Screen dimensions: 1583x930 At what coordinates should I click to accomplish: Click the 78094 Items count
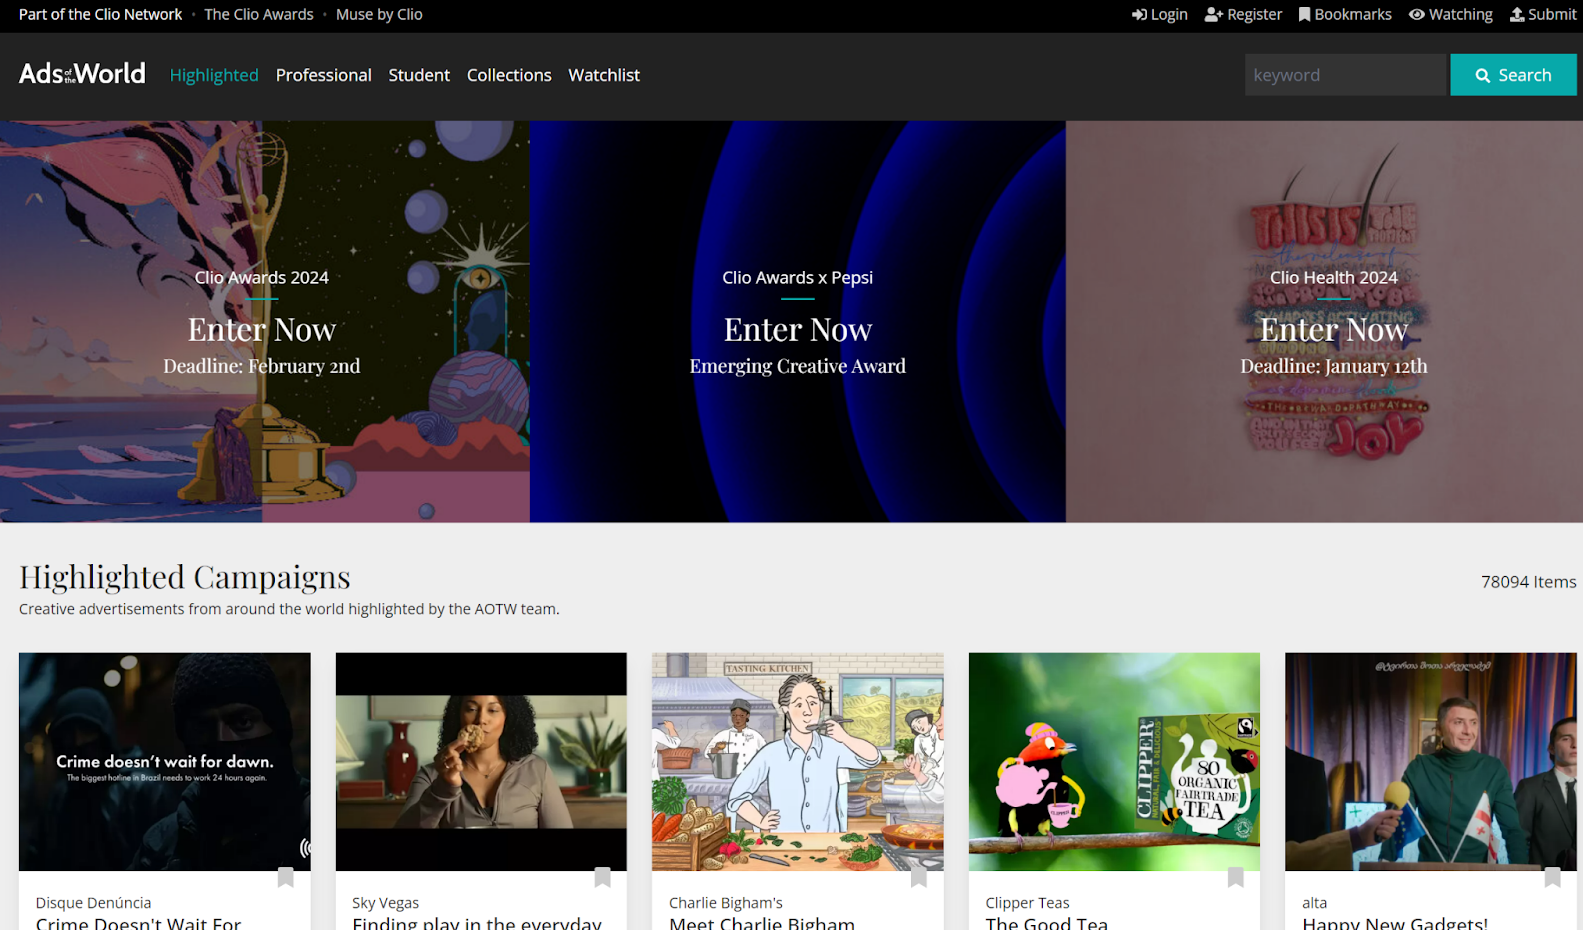(1528, 582)
